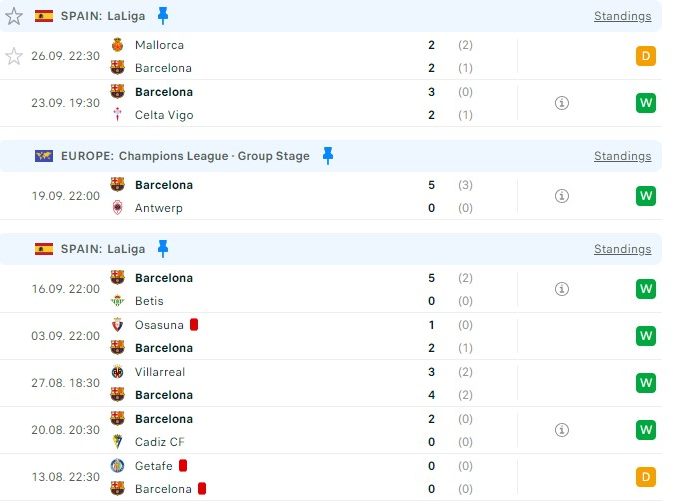
Task: Click the Antwerp team name
Action: (x=158, y=208)
